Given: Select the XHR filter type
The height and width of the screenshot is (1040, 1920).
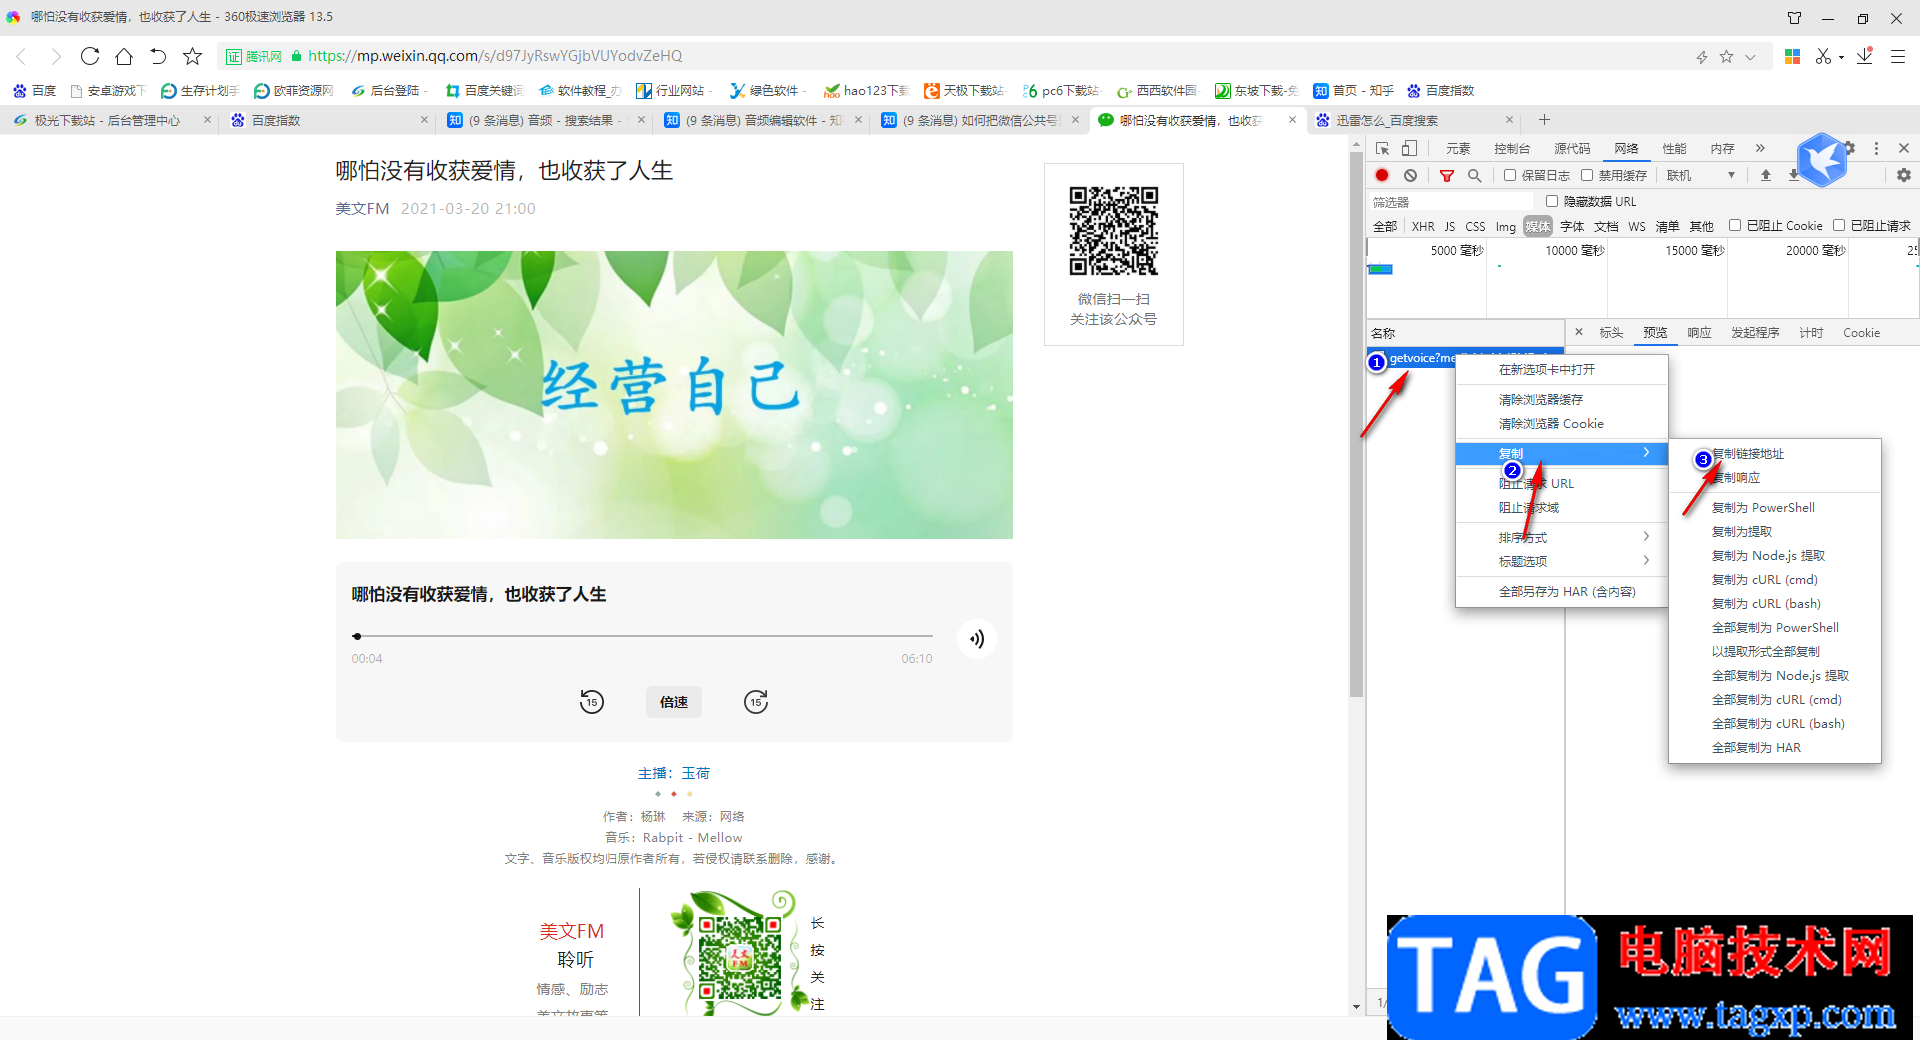Looking at the screenshot, I should click(x=1423, y=226).
